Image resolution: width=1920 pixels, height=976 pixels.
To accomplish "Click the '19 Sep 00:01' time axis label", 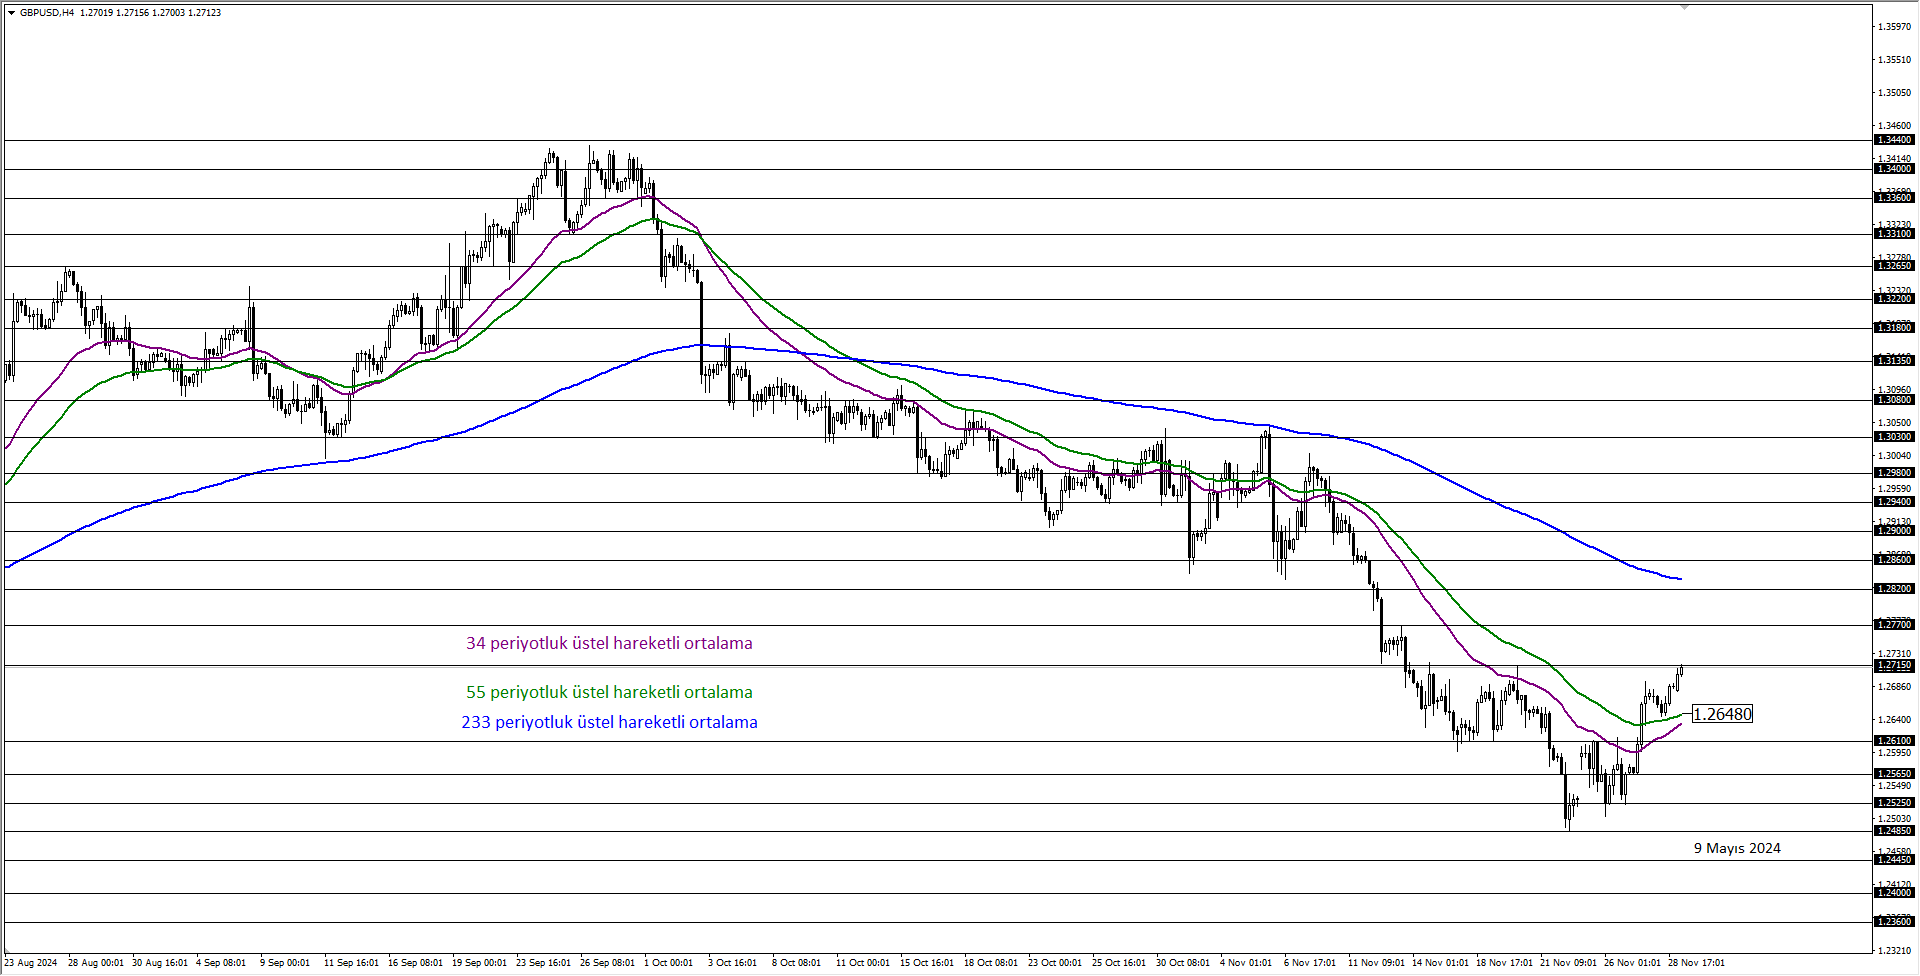I will pos(479,963).
